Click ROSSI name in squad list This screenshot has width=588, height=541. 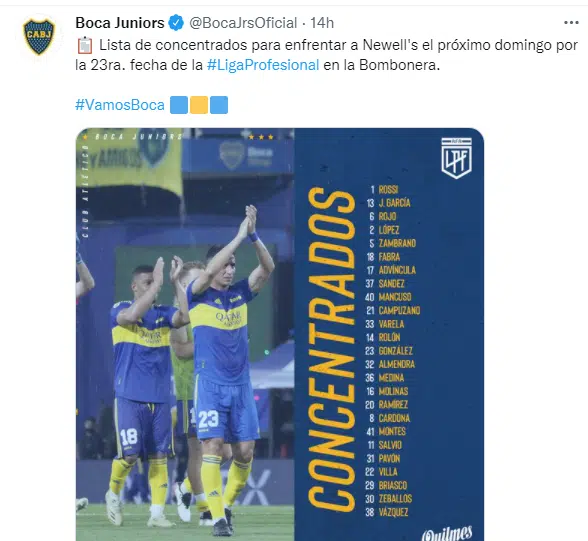point(388,190)
